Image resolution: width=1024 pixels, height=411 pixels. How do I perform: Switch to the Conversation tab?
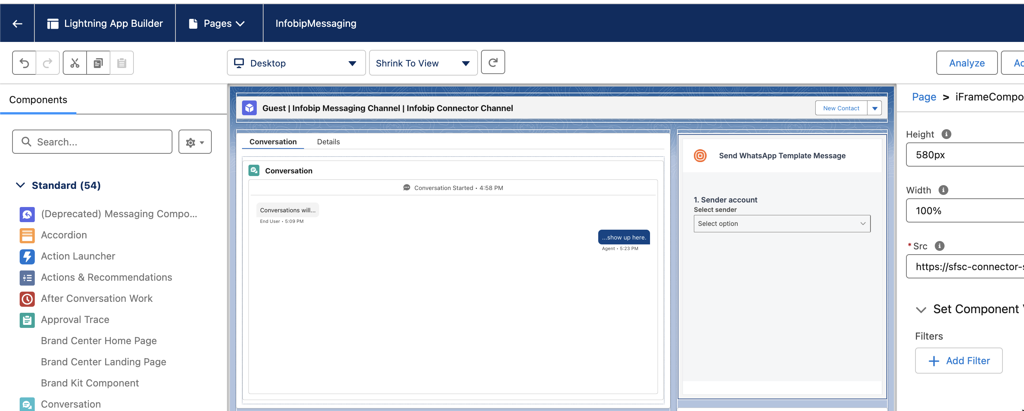point(273,142)
